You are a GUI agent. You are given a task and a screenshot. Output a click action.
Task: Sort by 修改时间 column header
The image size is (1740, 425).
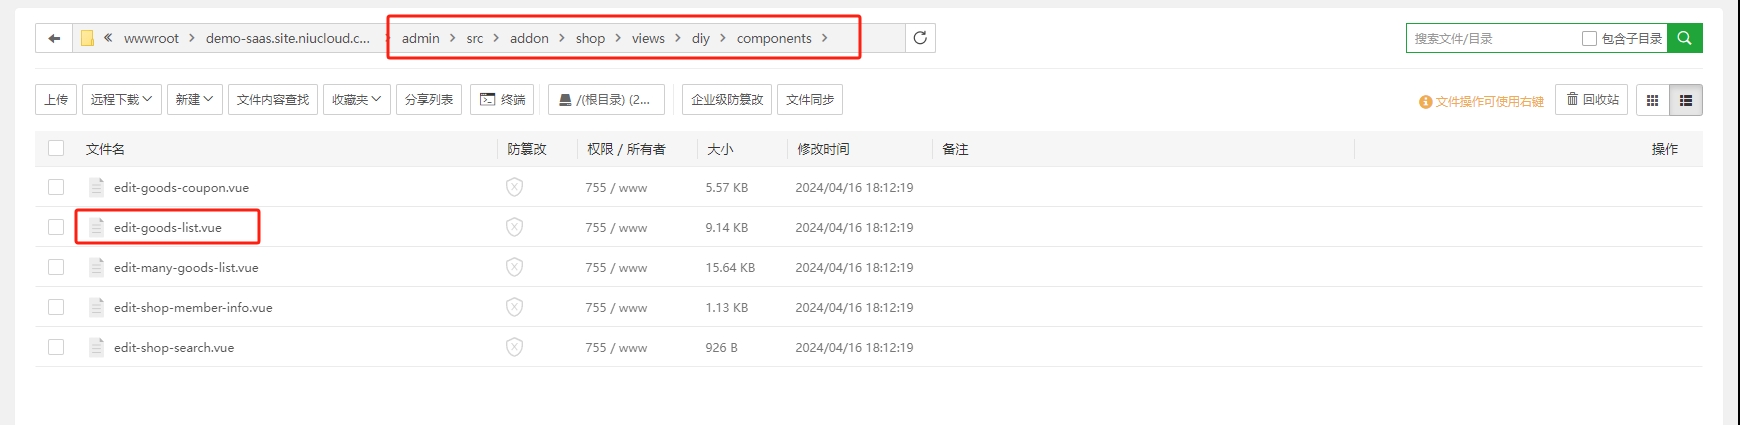[x=823, y=149]
